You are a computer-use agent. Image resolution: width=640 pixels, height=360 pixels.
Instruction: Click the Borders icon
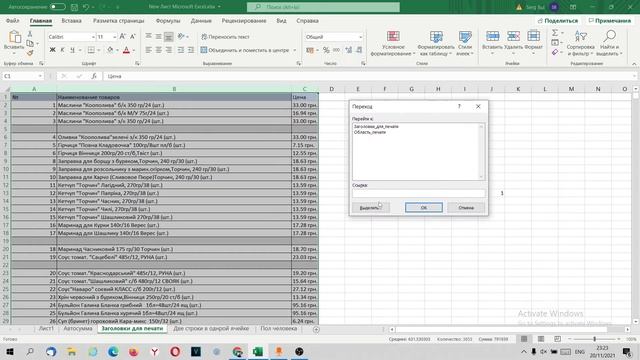pyautogui.click(x=91, y=50)
